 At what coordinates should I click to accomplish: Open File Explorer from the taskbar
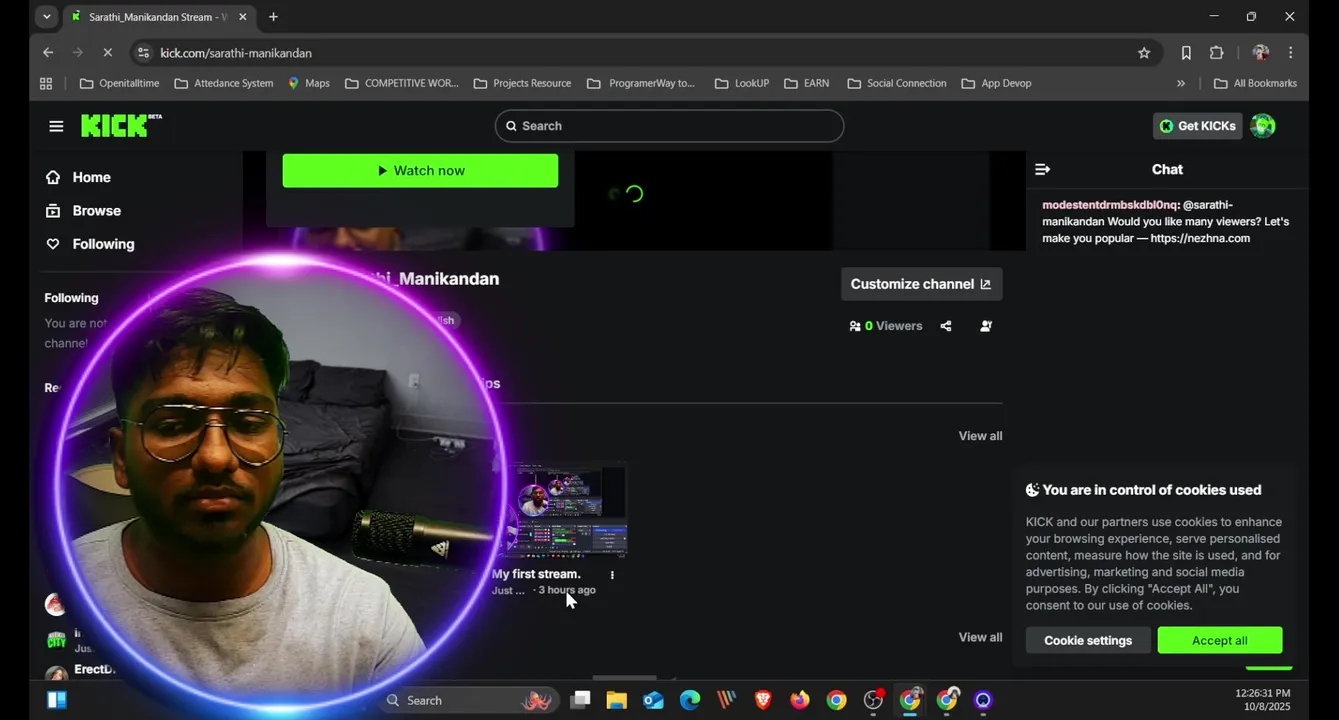coord(616,700)
